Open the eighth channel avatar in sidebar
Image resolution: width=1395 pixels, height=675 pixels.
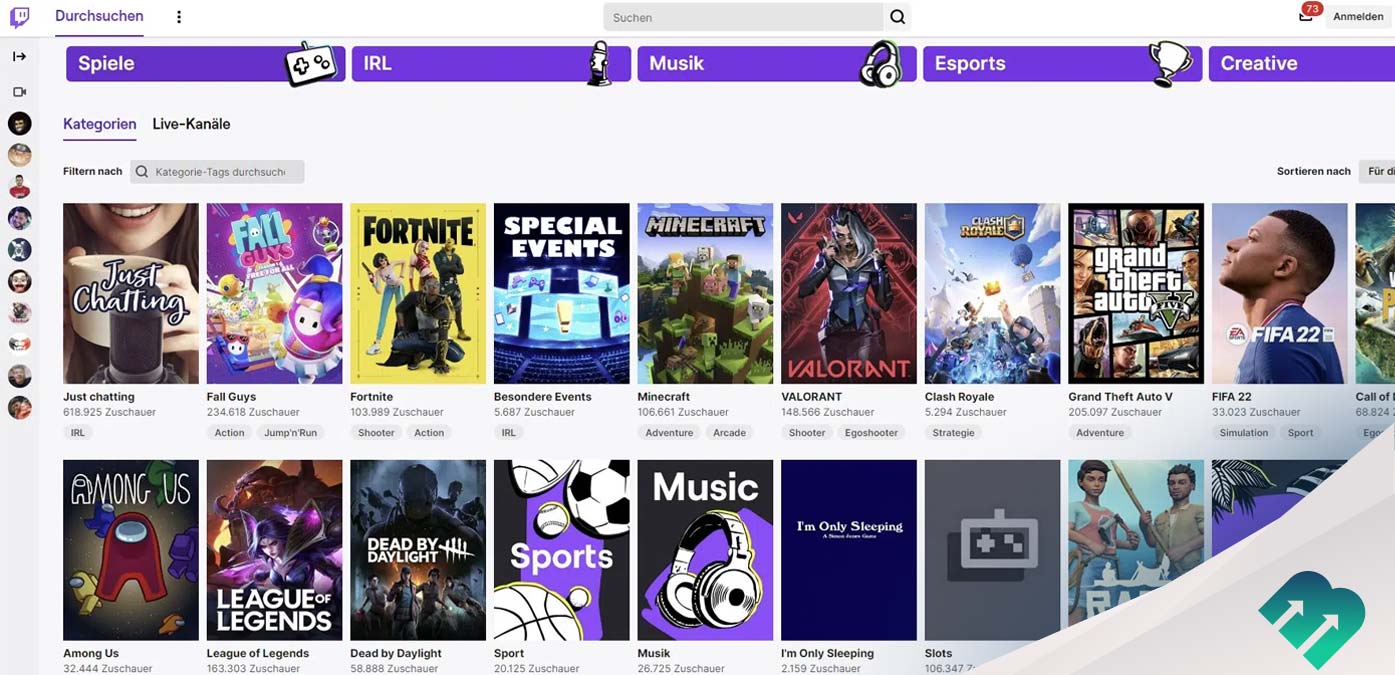[20, 344]
